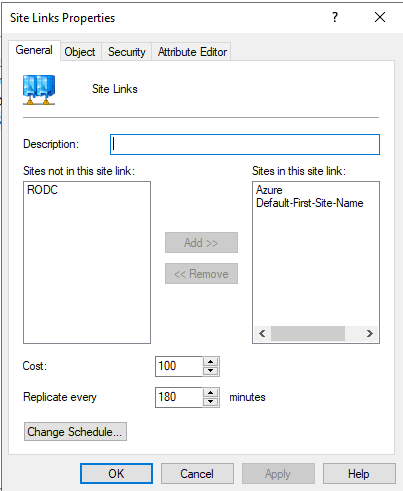This screenshot has height=491, width=403.
Task: Click the Help button
Action: (359, 473)
